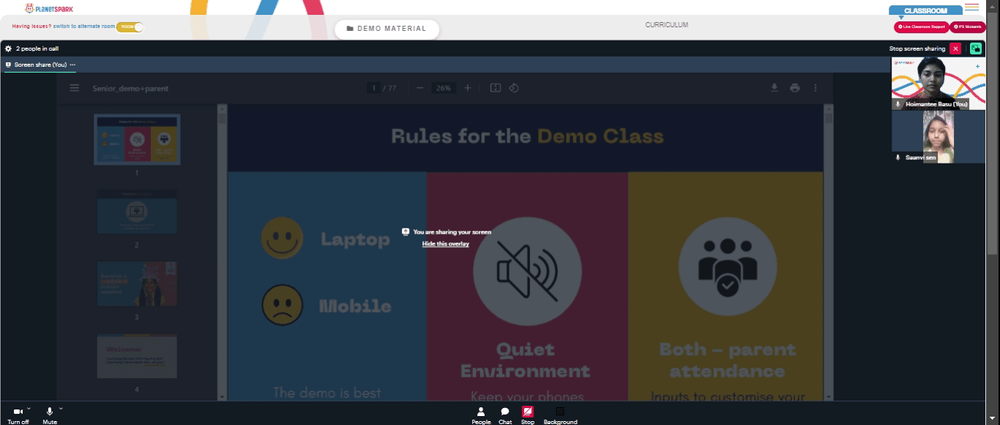Toggle the alternate room switch
Viewport: 1000px width, 425px height.
(129, 27)
